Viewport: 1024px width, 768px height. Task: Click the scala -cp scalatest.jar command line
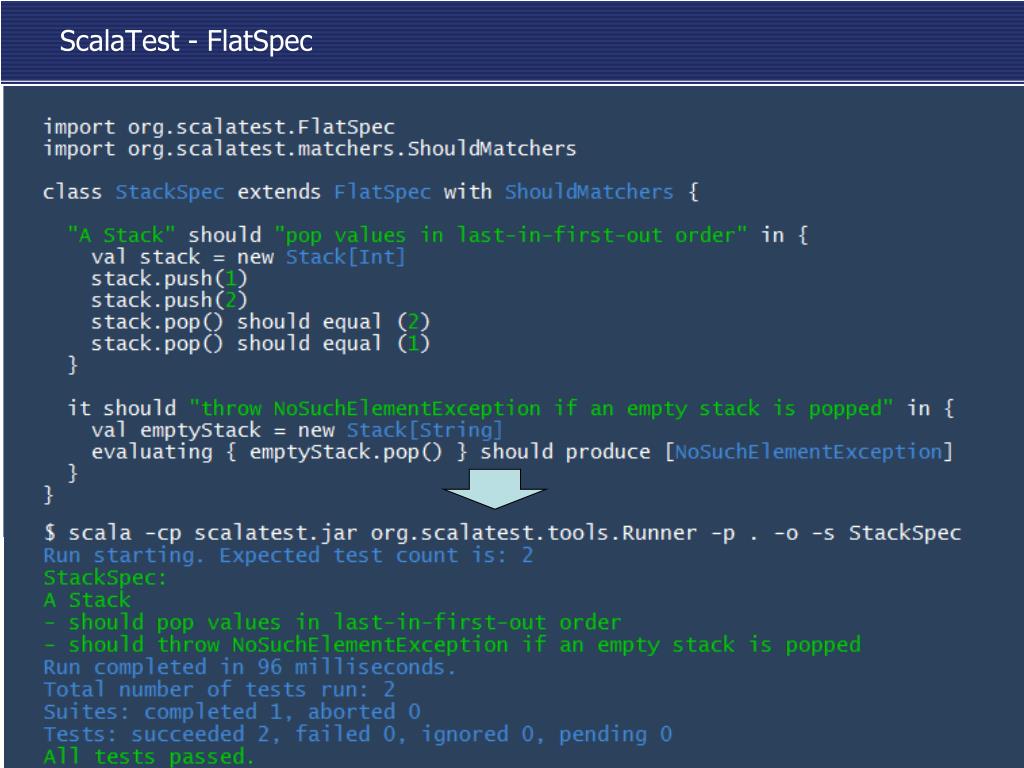[x=502, y=534]
